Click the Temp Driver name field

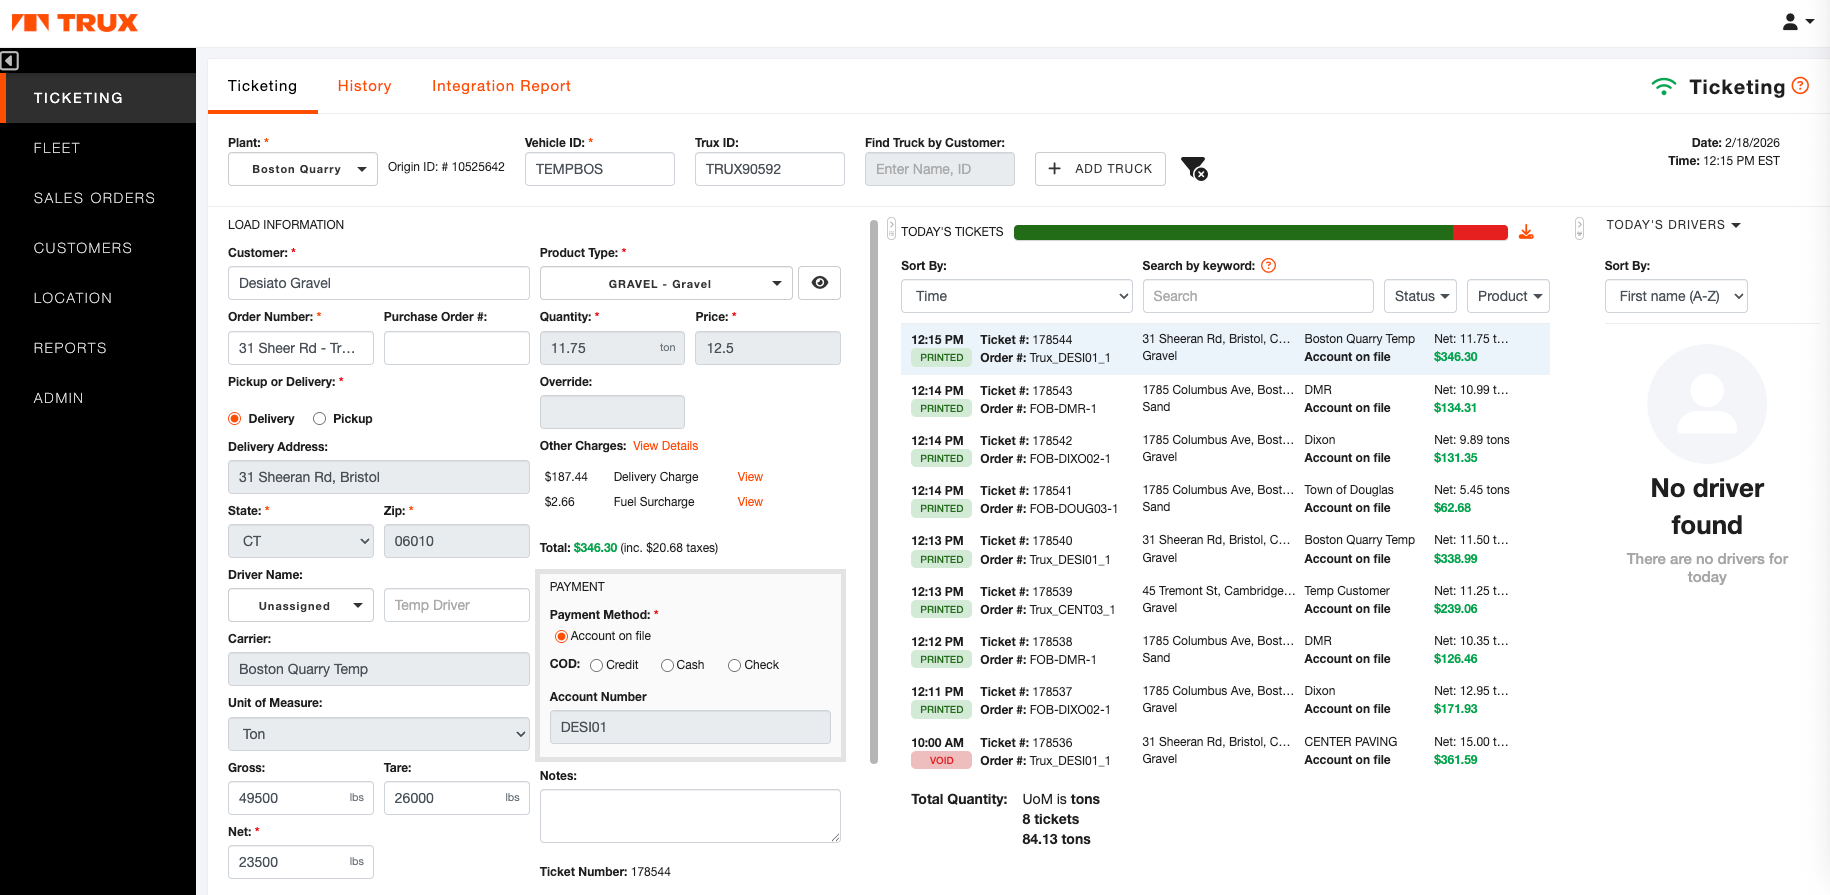tap(457, 605)
